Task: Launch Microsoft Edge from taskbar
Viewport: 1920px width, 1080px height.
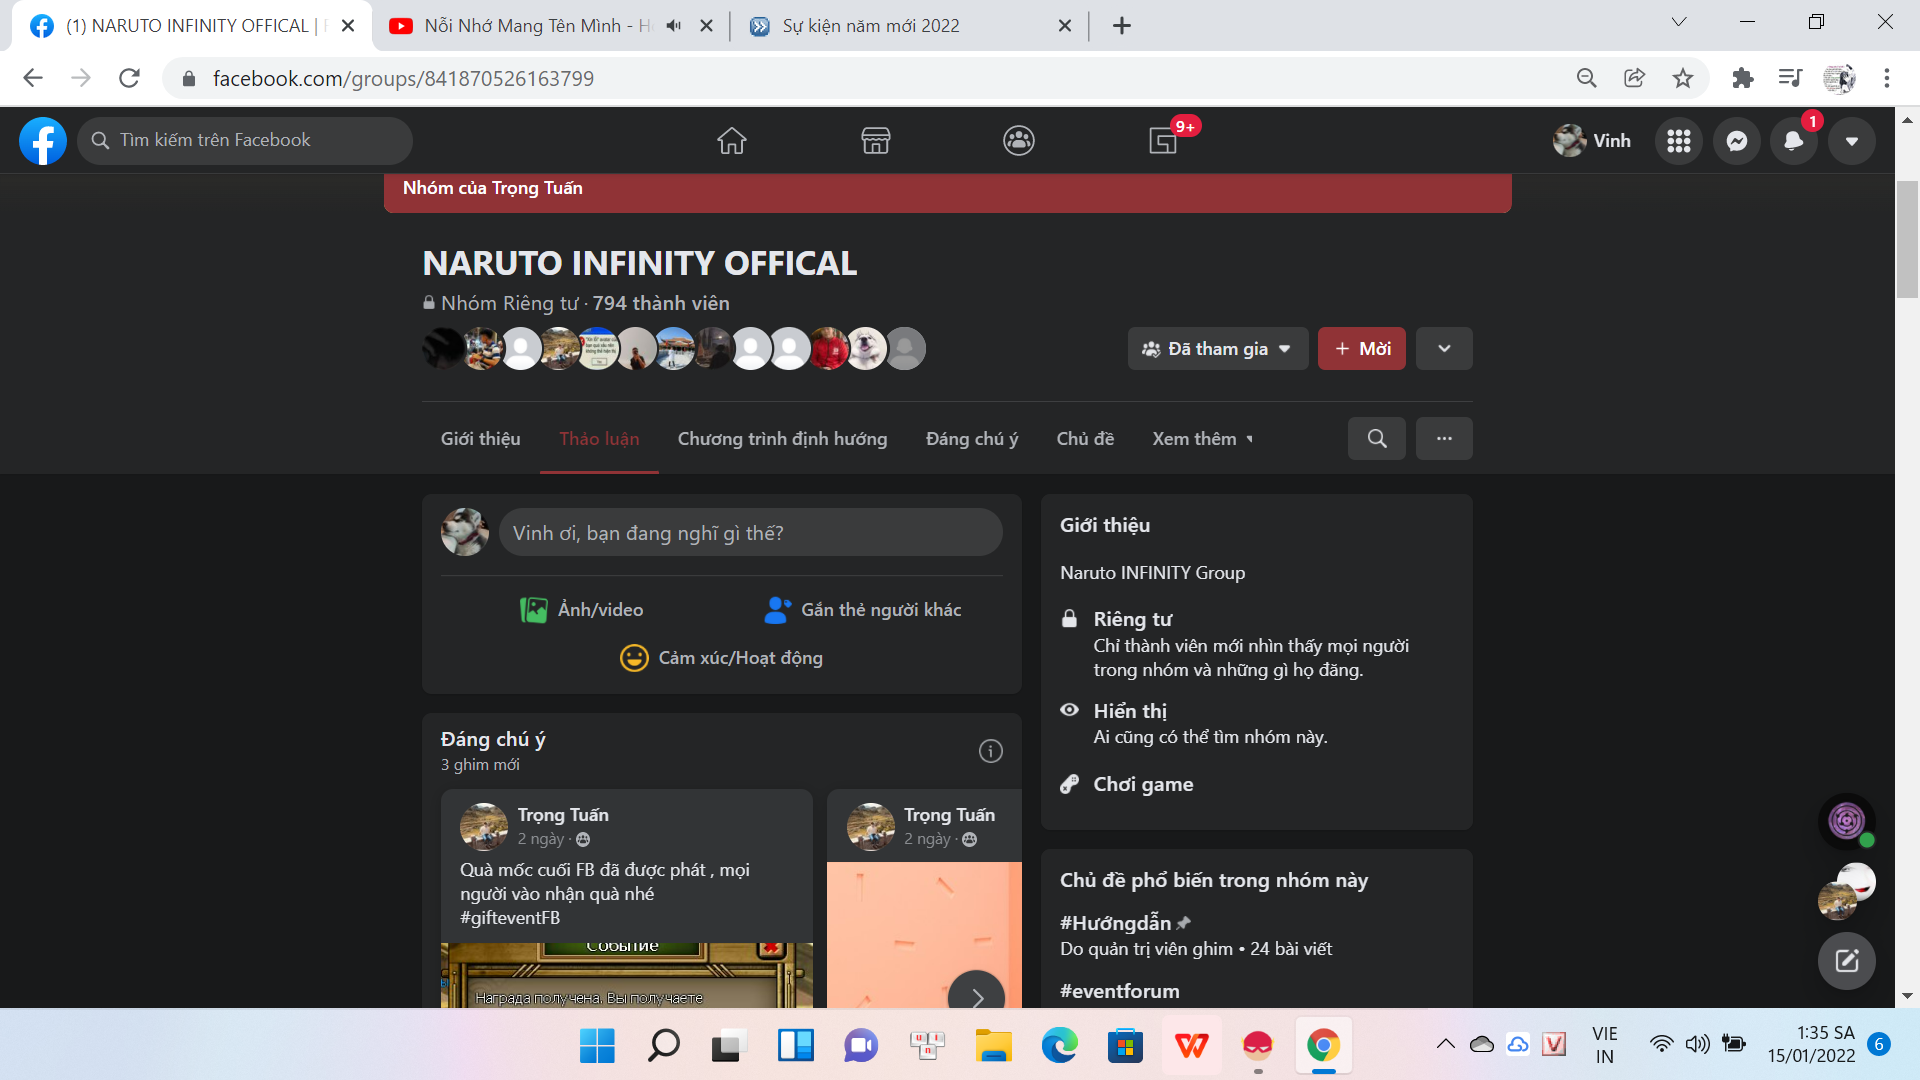Action: coord(1059,1046)
